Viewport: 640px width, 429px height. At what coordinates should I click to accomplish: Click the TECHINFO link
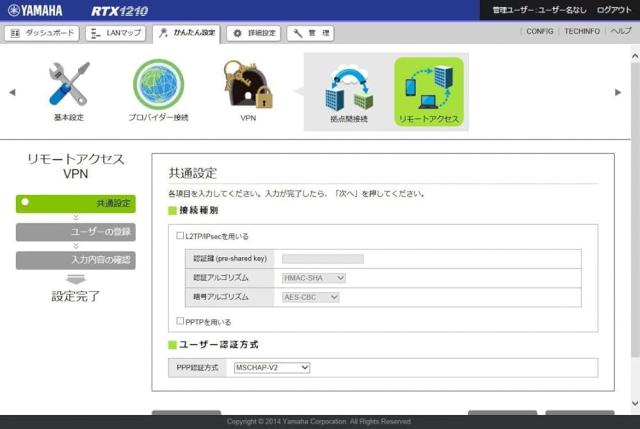click(582, 31)
